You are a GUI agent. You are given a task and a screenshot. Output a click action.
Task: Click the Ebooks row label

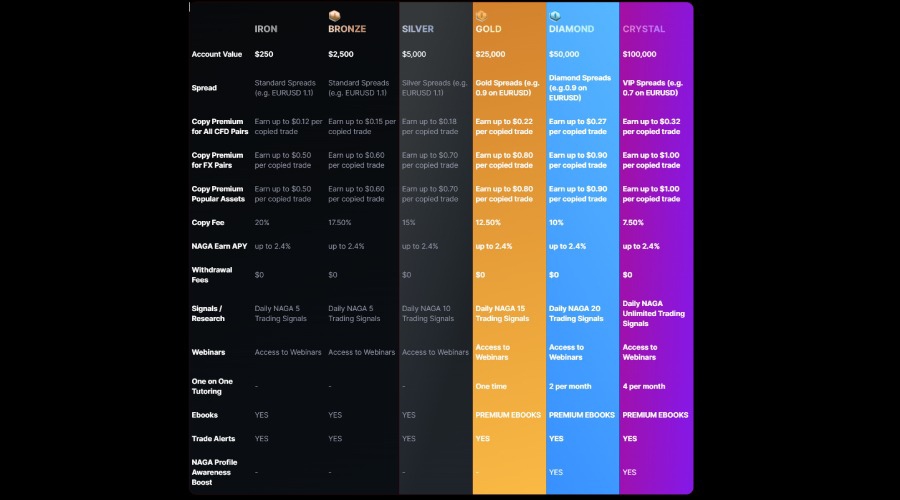(204, 415)
